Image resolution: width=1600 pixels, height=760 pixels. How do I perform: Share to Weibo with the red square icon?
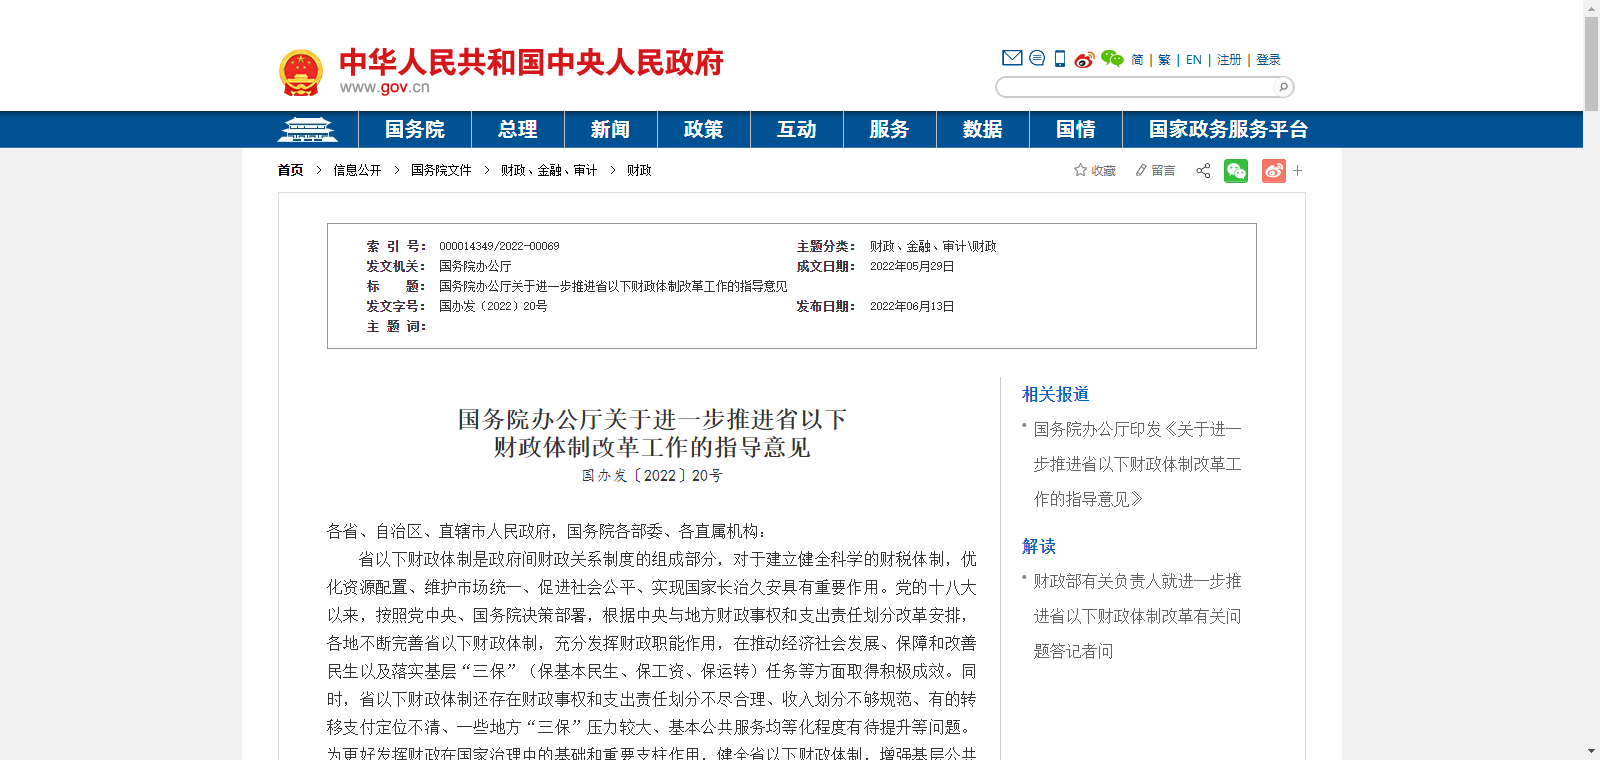pyautogui.click(x=1274, y=171)
